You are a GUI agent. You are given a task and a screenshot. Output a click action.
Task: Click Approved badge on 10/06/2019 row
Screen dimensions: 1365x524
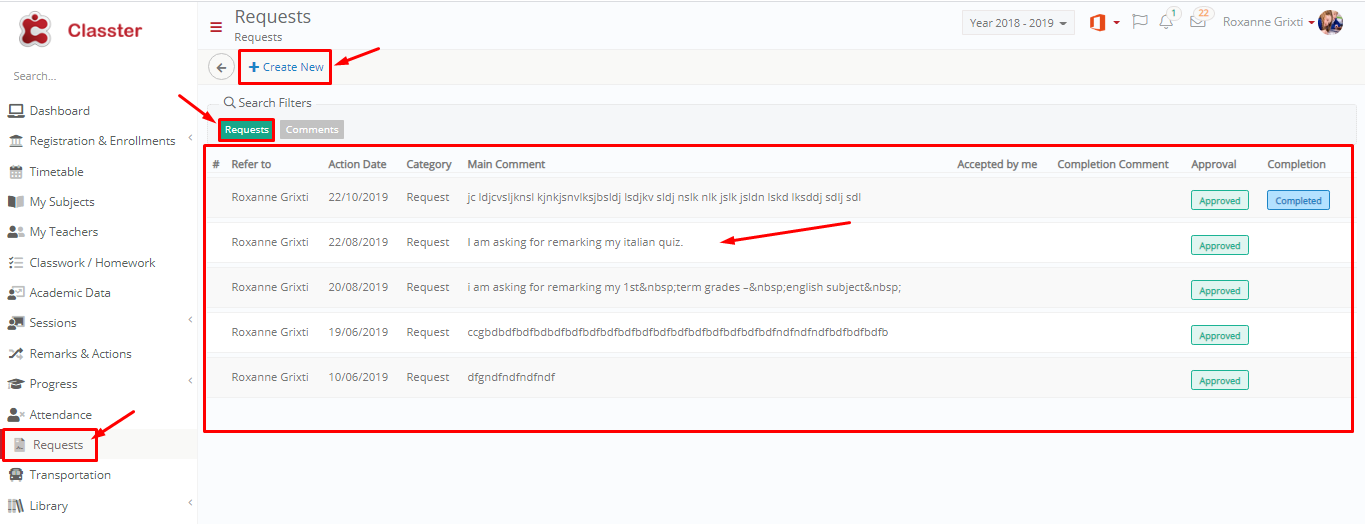tap(1219, 381)
